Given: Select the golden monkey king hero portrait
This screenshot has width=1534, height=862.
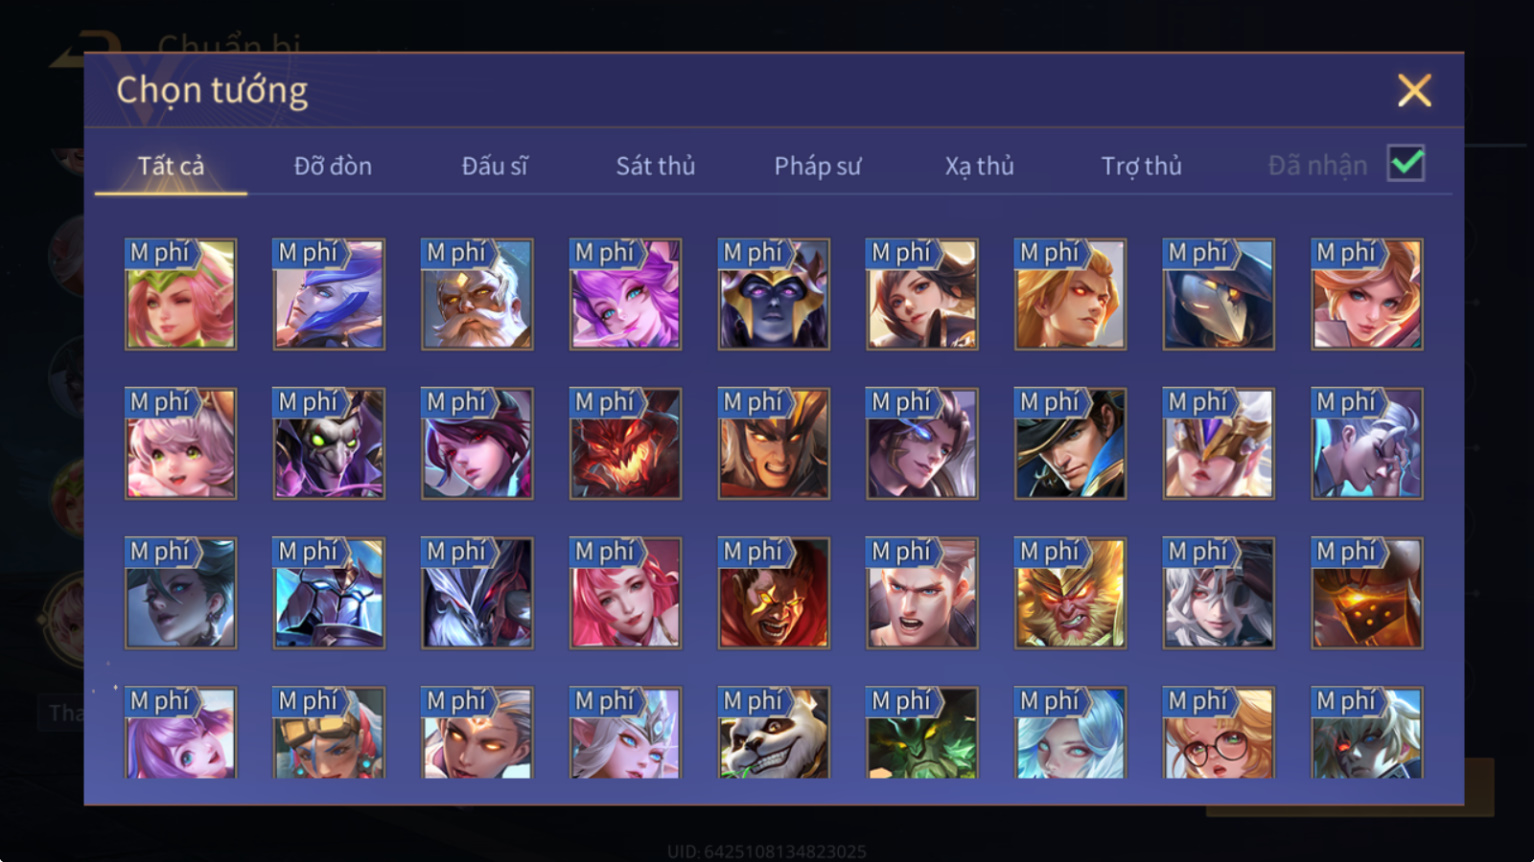Looking at the screenshot, I should click(x=1070, y=593).
